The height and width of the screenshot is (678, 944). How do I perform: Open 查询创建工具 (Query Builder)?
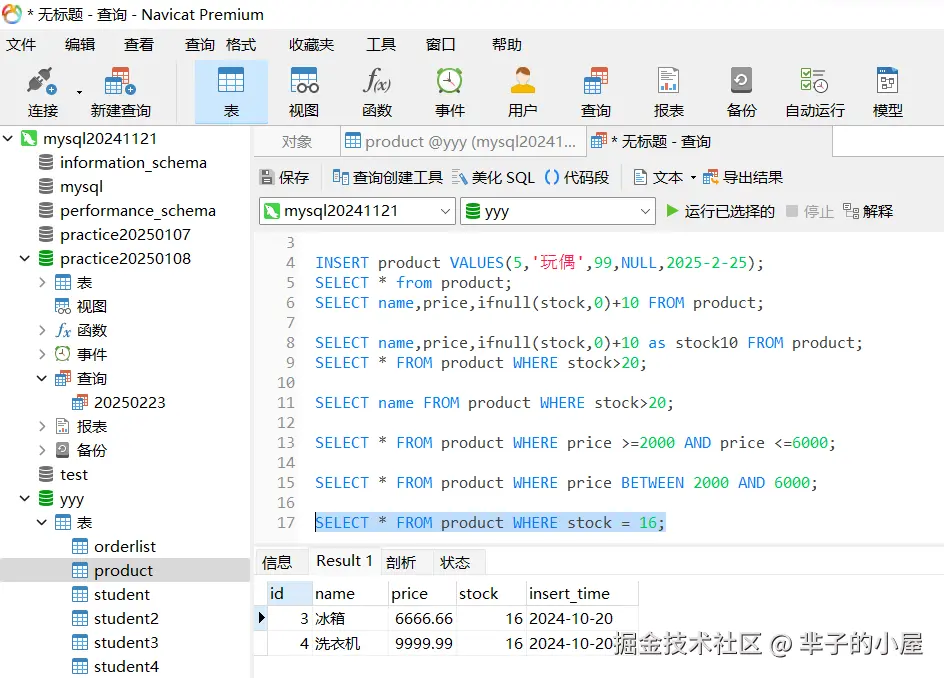387,177
